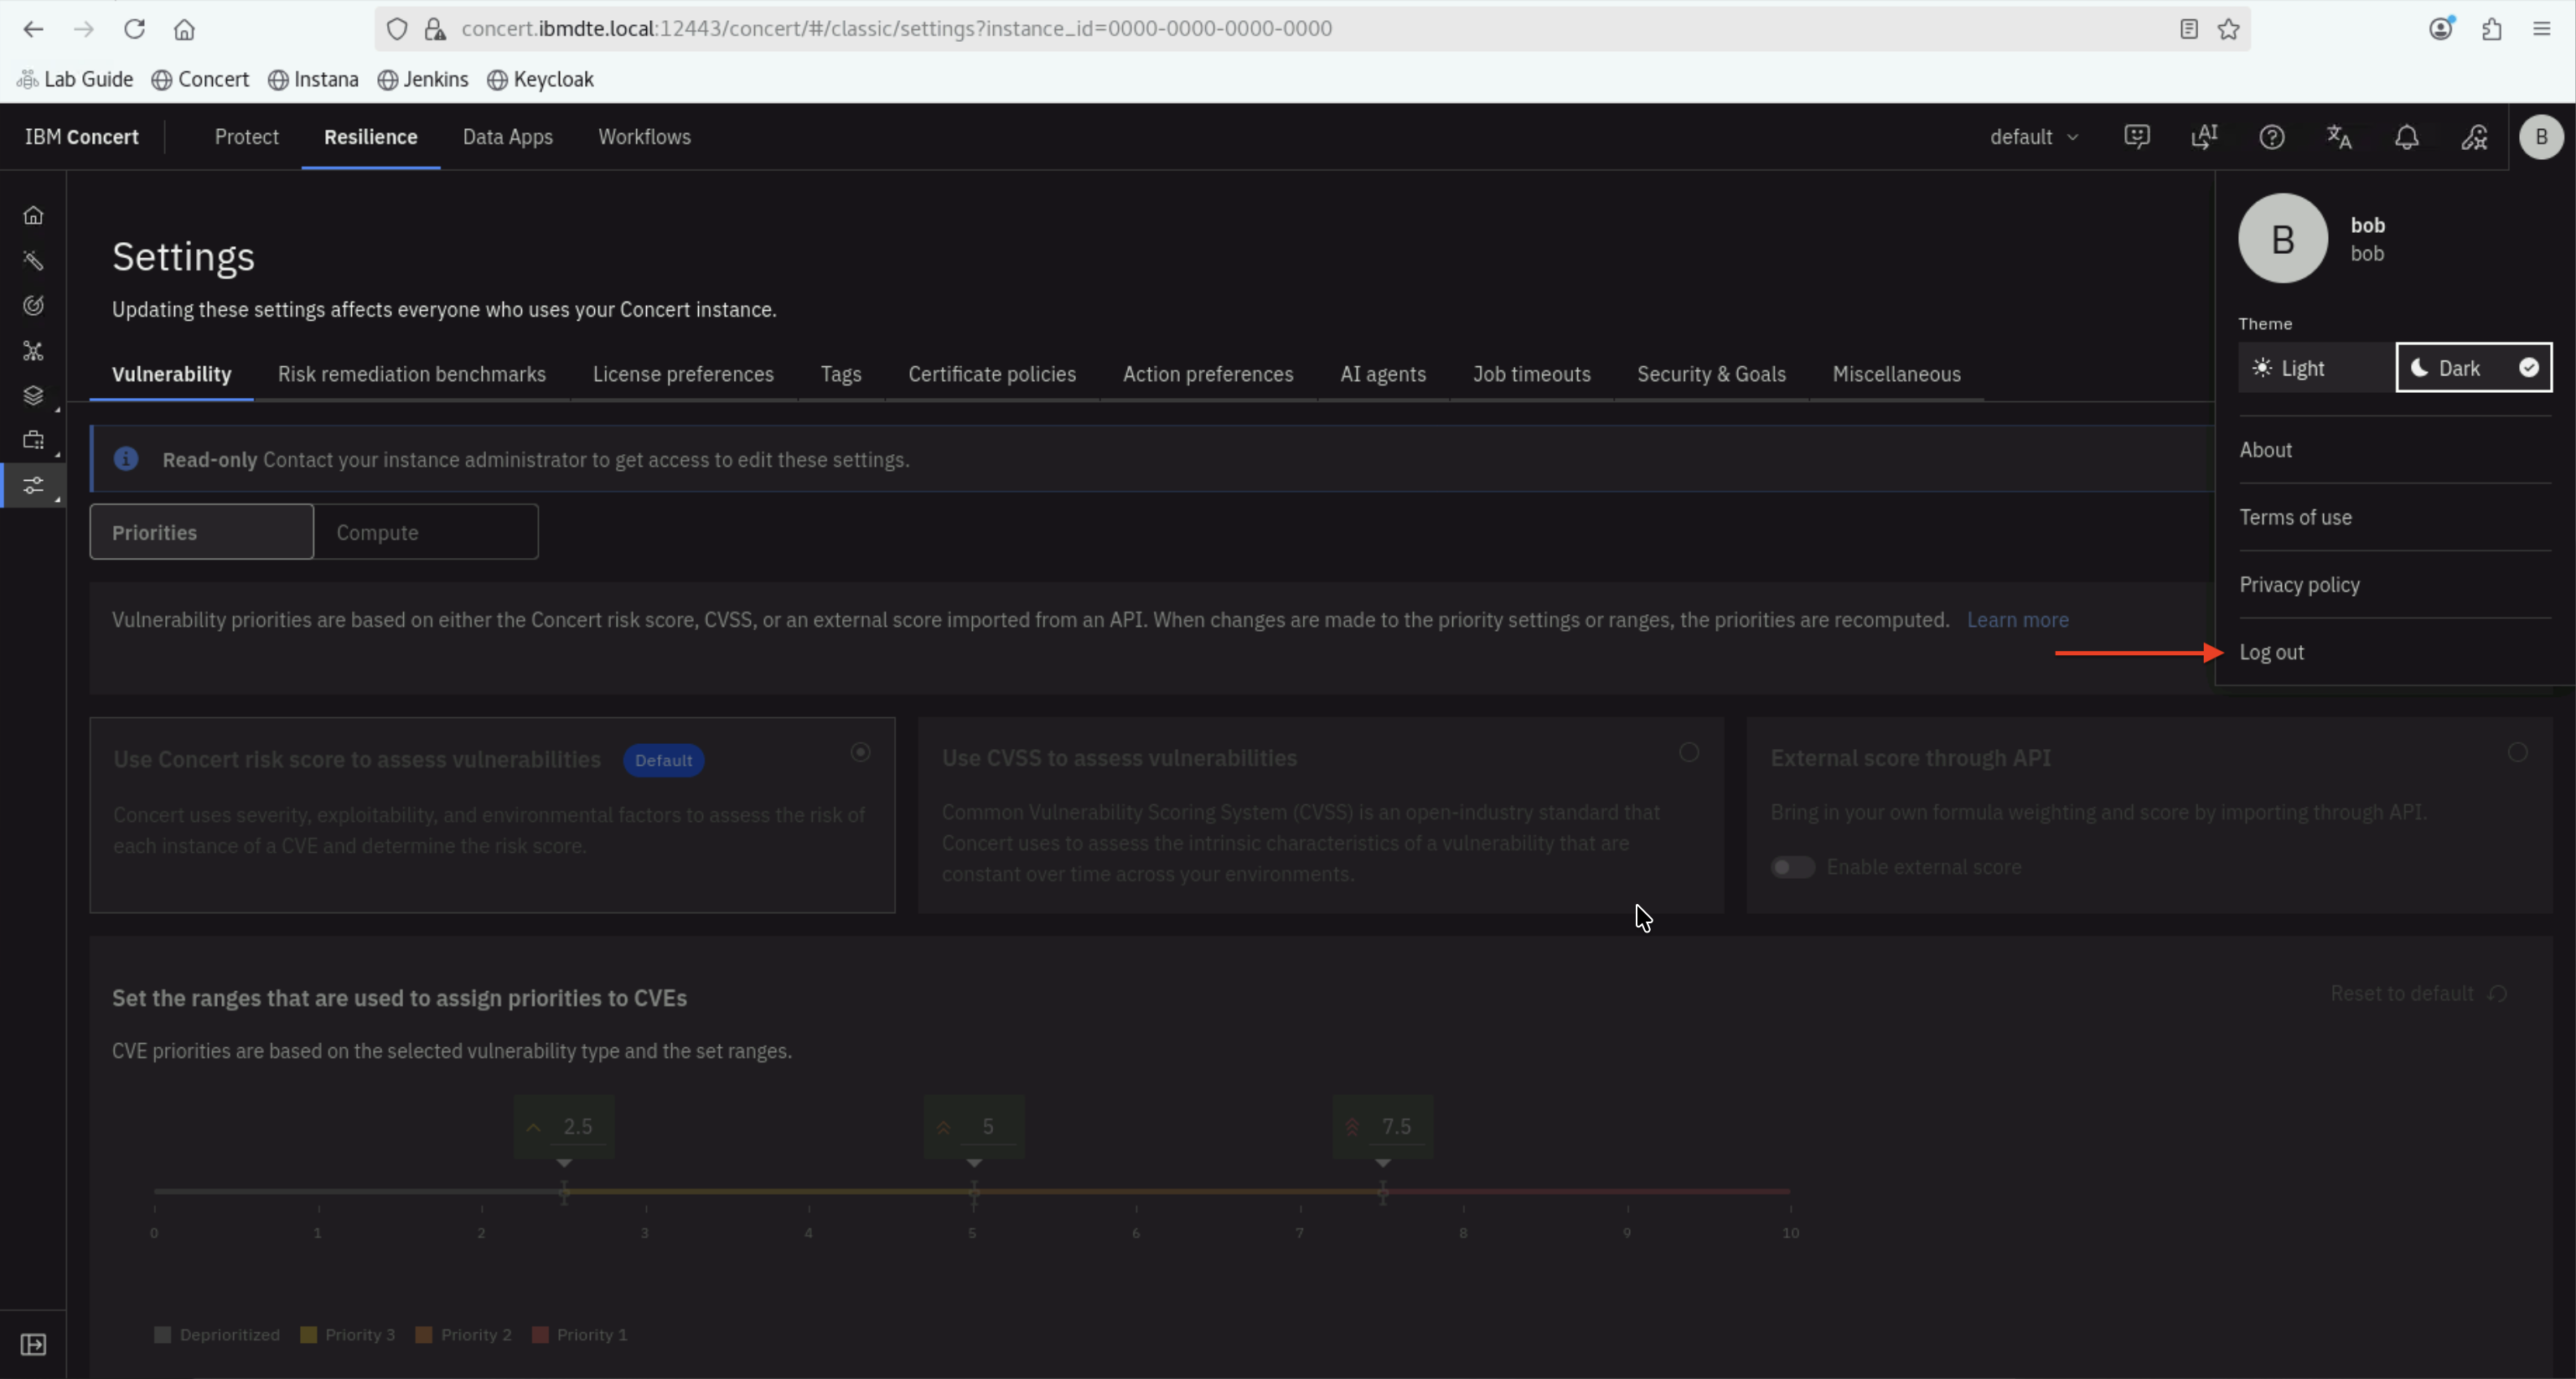Viewport: 2576px width, 1379px height.
Task: Open the Security & Goals tab
Action: pos(1711,374)
